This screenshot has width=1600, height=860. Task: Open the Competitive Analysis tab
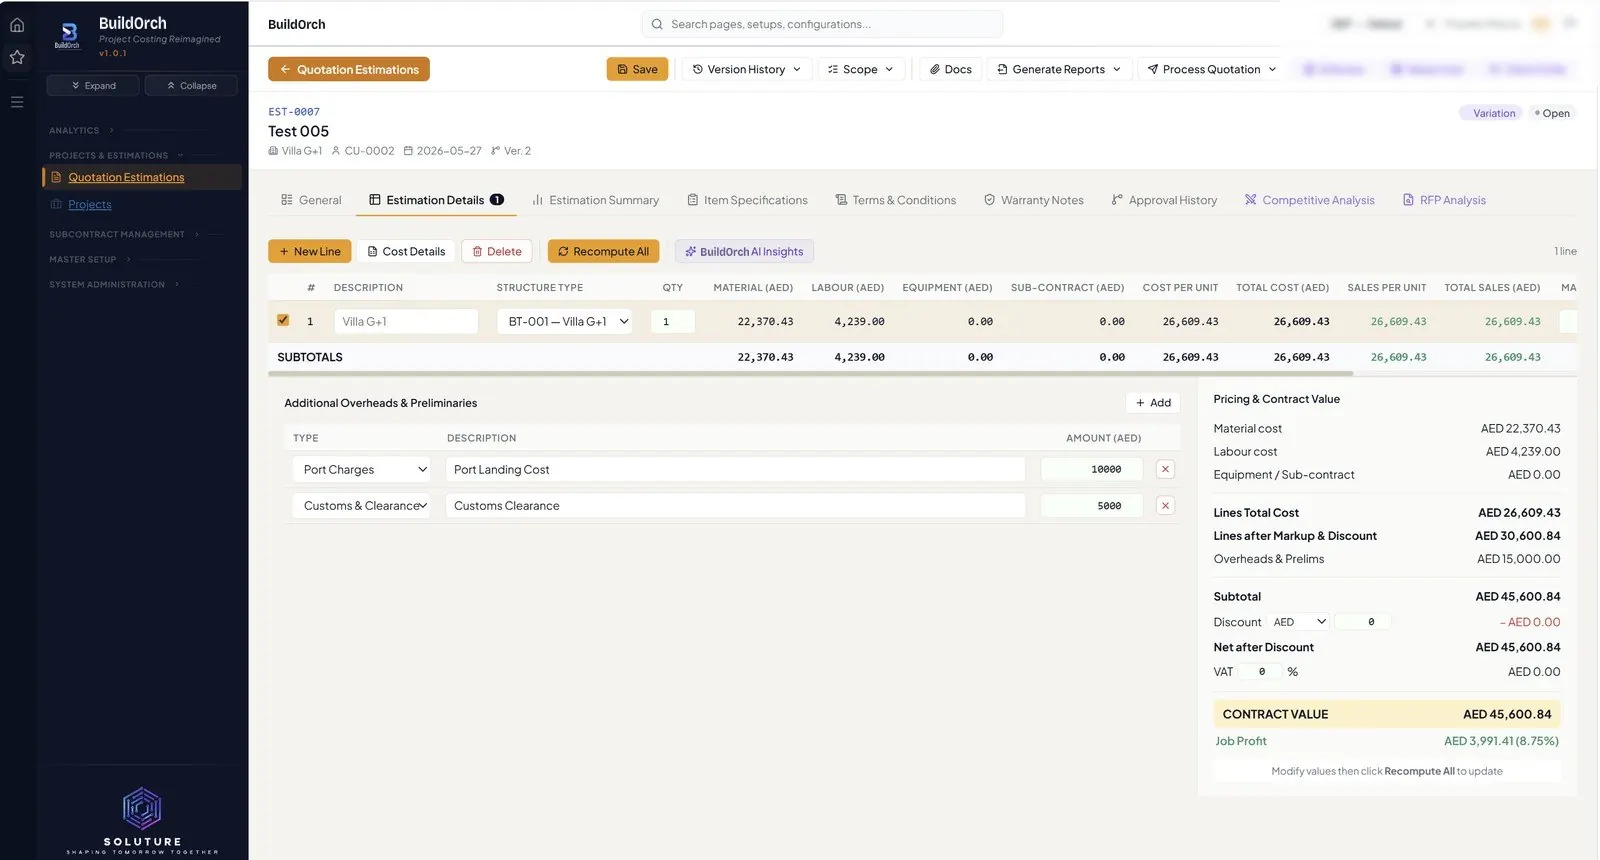click(1309, 200)
